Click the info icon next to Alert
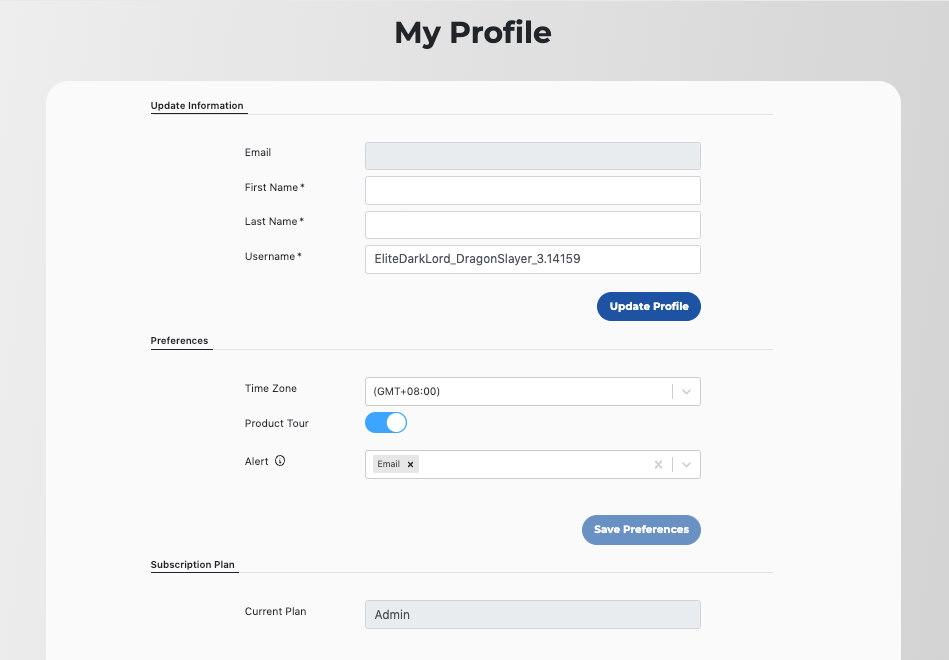 280,461
